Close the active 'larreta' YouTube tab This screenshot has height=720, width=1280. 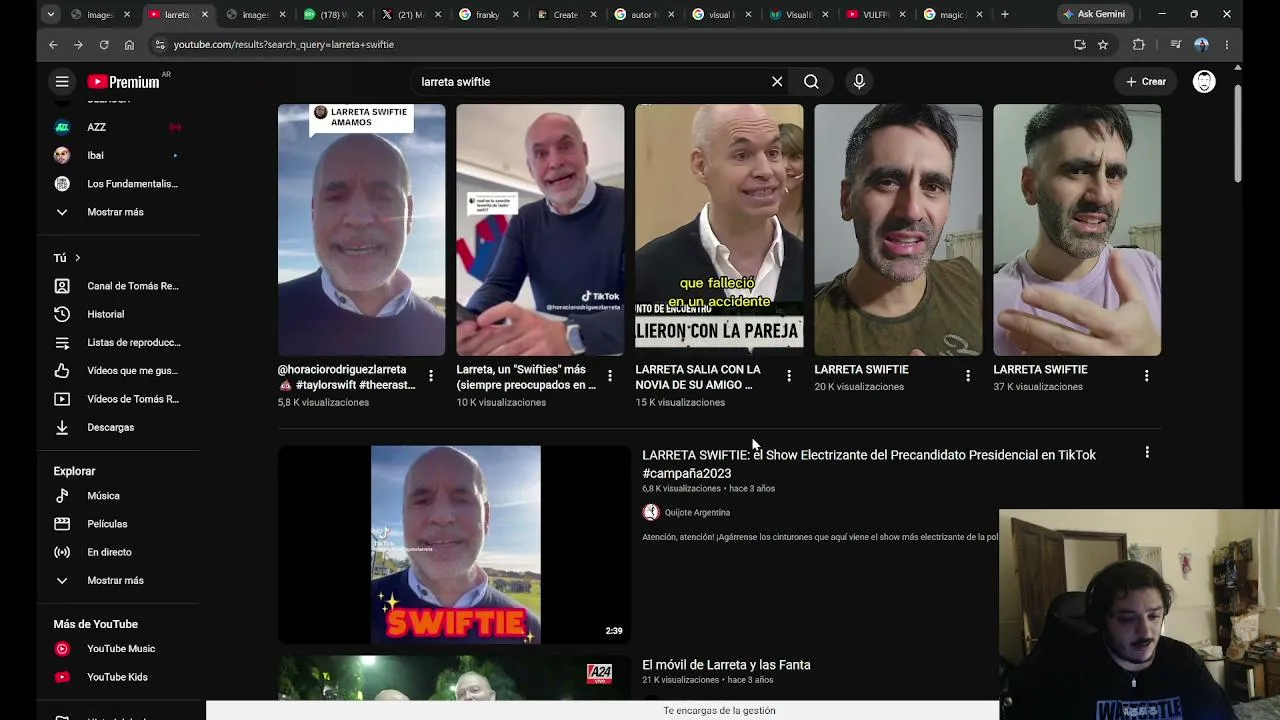coord(205,14)
